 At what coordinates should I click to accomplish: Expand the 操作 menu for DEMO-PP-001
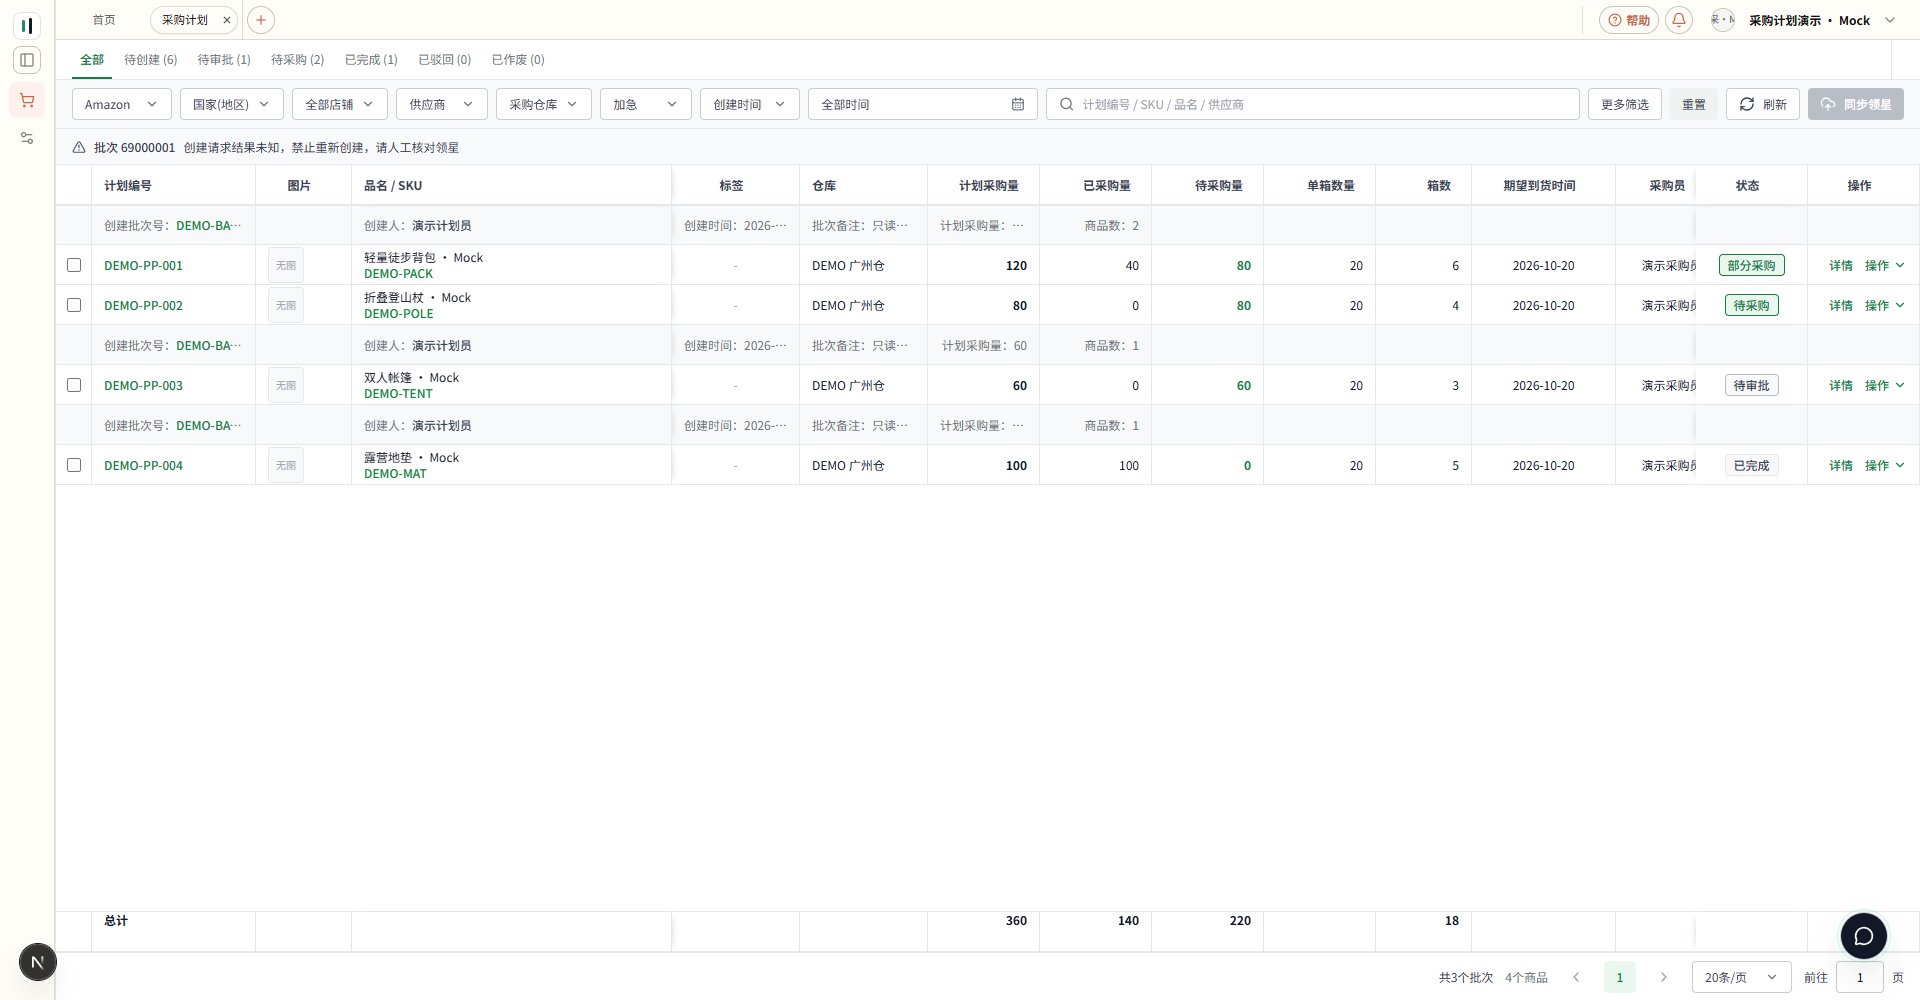click(x=1884, y=265)
